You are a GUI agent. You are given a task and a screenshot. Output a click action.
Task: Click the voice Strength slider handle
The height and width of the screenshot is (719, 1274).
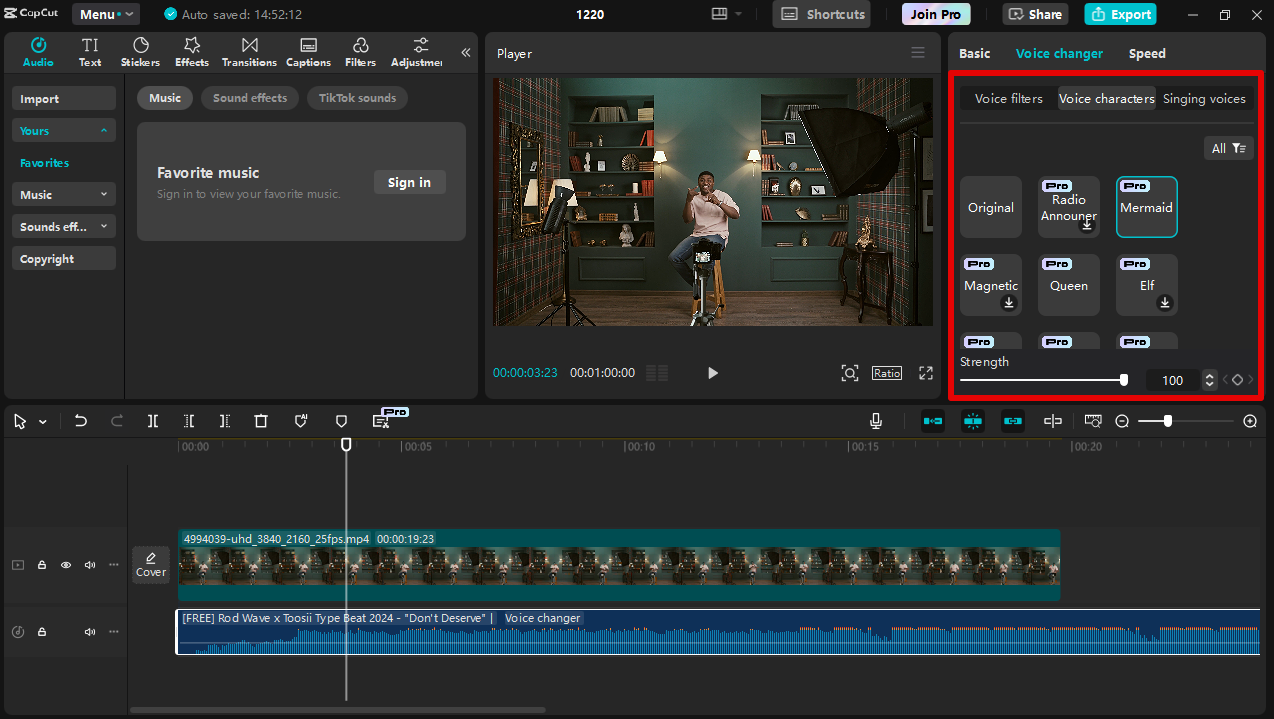coord(1124,380)
